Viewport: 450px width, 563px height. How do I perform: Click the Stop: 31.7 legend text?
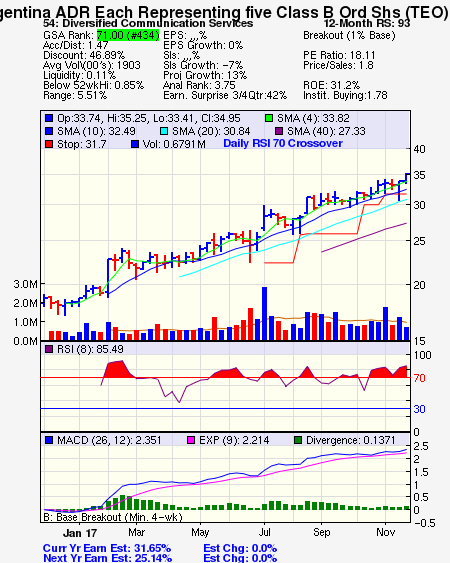[x=82, y=144]
